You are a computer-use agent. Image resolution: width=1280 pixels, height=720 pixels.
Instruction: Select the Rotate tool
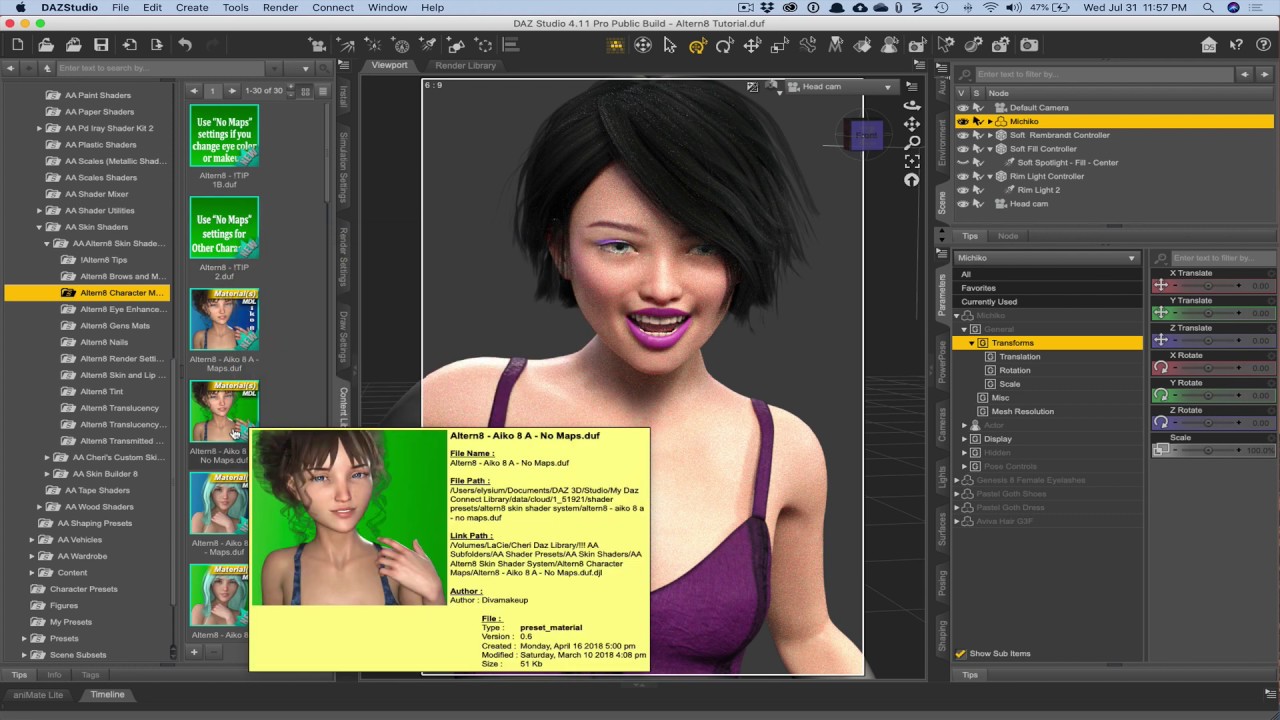[x=724, y=45]
